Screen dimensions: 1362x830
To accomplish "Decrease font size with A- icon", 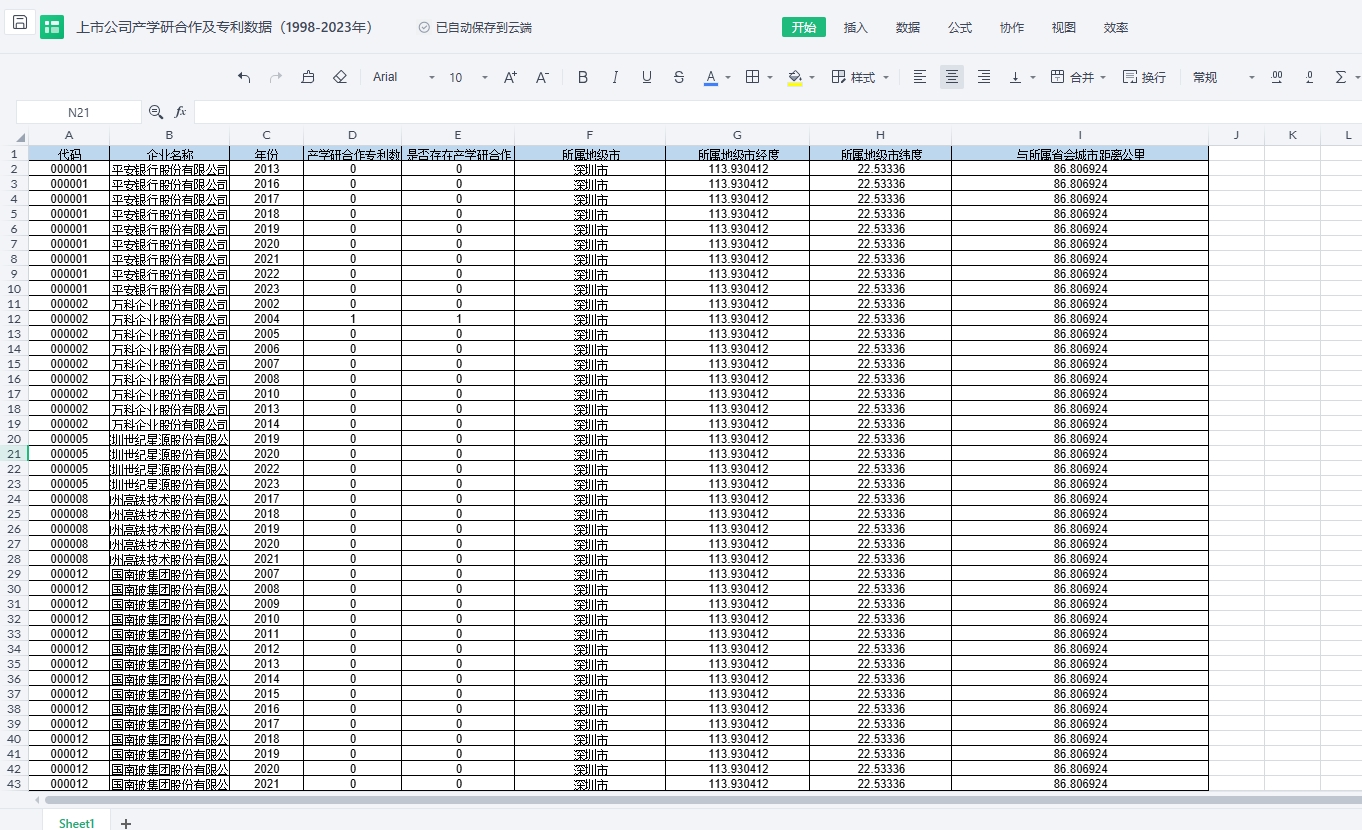I will coord(542,77).
